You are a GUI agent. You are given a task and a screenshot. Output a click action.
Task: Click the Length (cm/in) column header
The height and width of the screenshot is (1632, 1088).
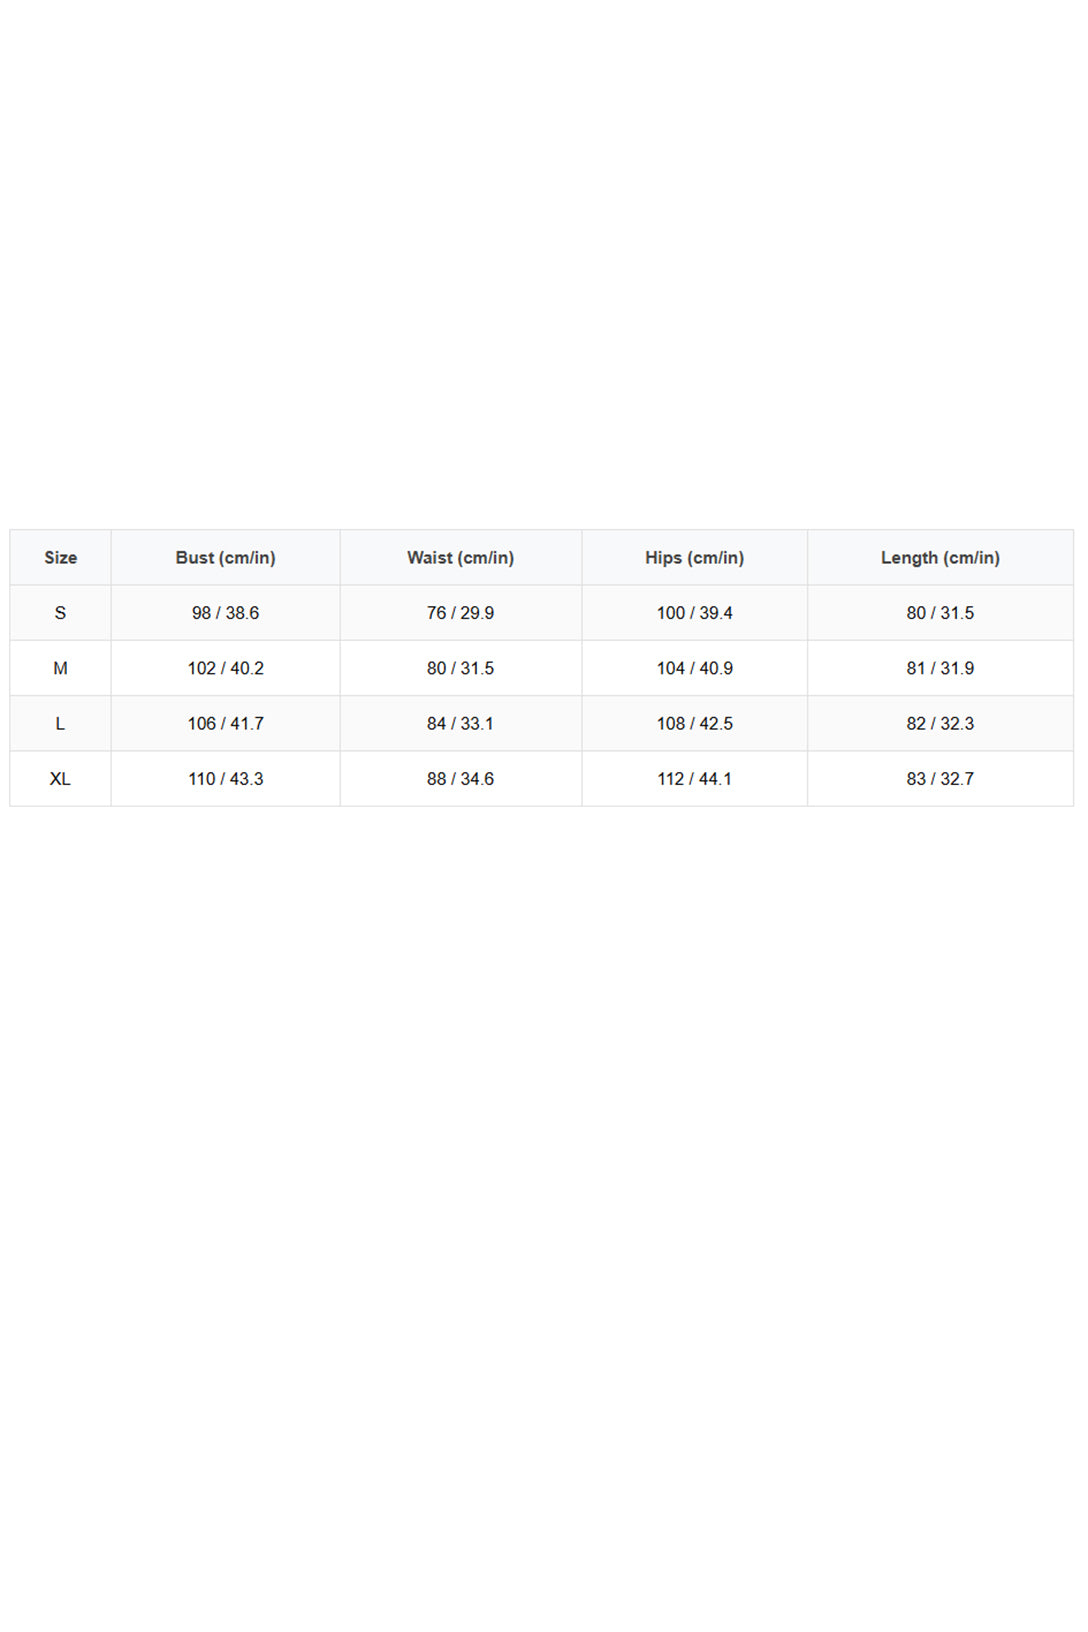[940, 557]
